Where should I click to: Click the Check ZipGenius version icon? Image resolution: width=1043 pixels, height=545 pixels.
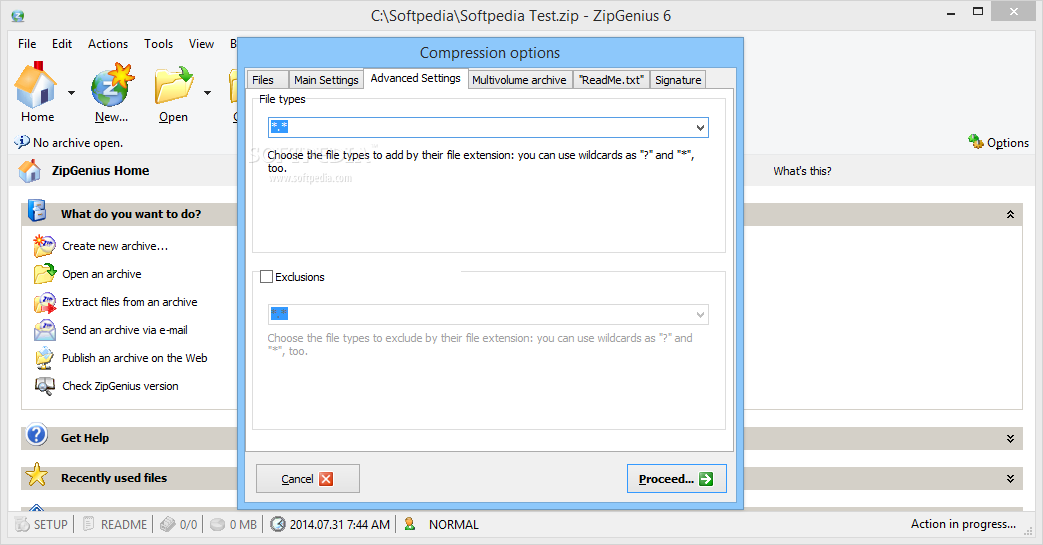(x=45, y=386)
